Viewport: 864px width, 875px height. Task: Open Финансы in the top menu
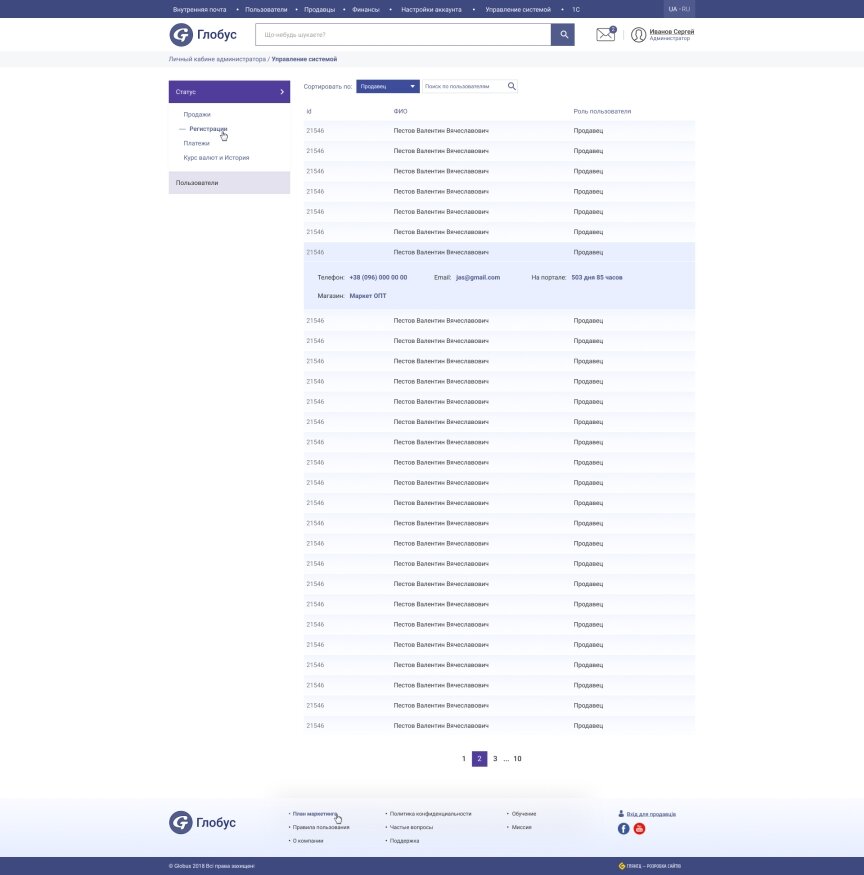(366, 9)
